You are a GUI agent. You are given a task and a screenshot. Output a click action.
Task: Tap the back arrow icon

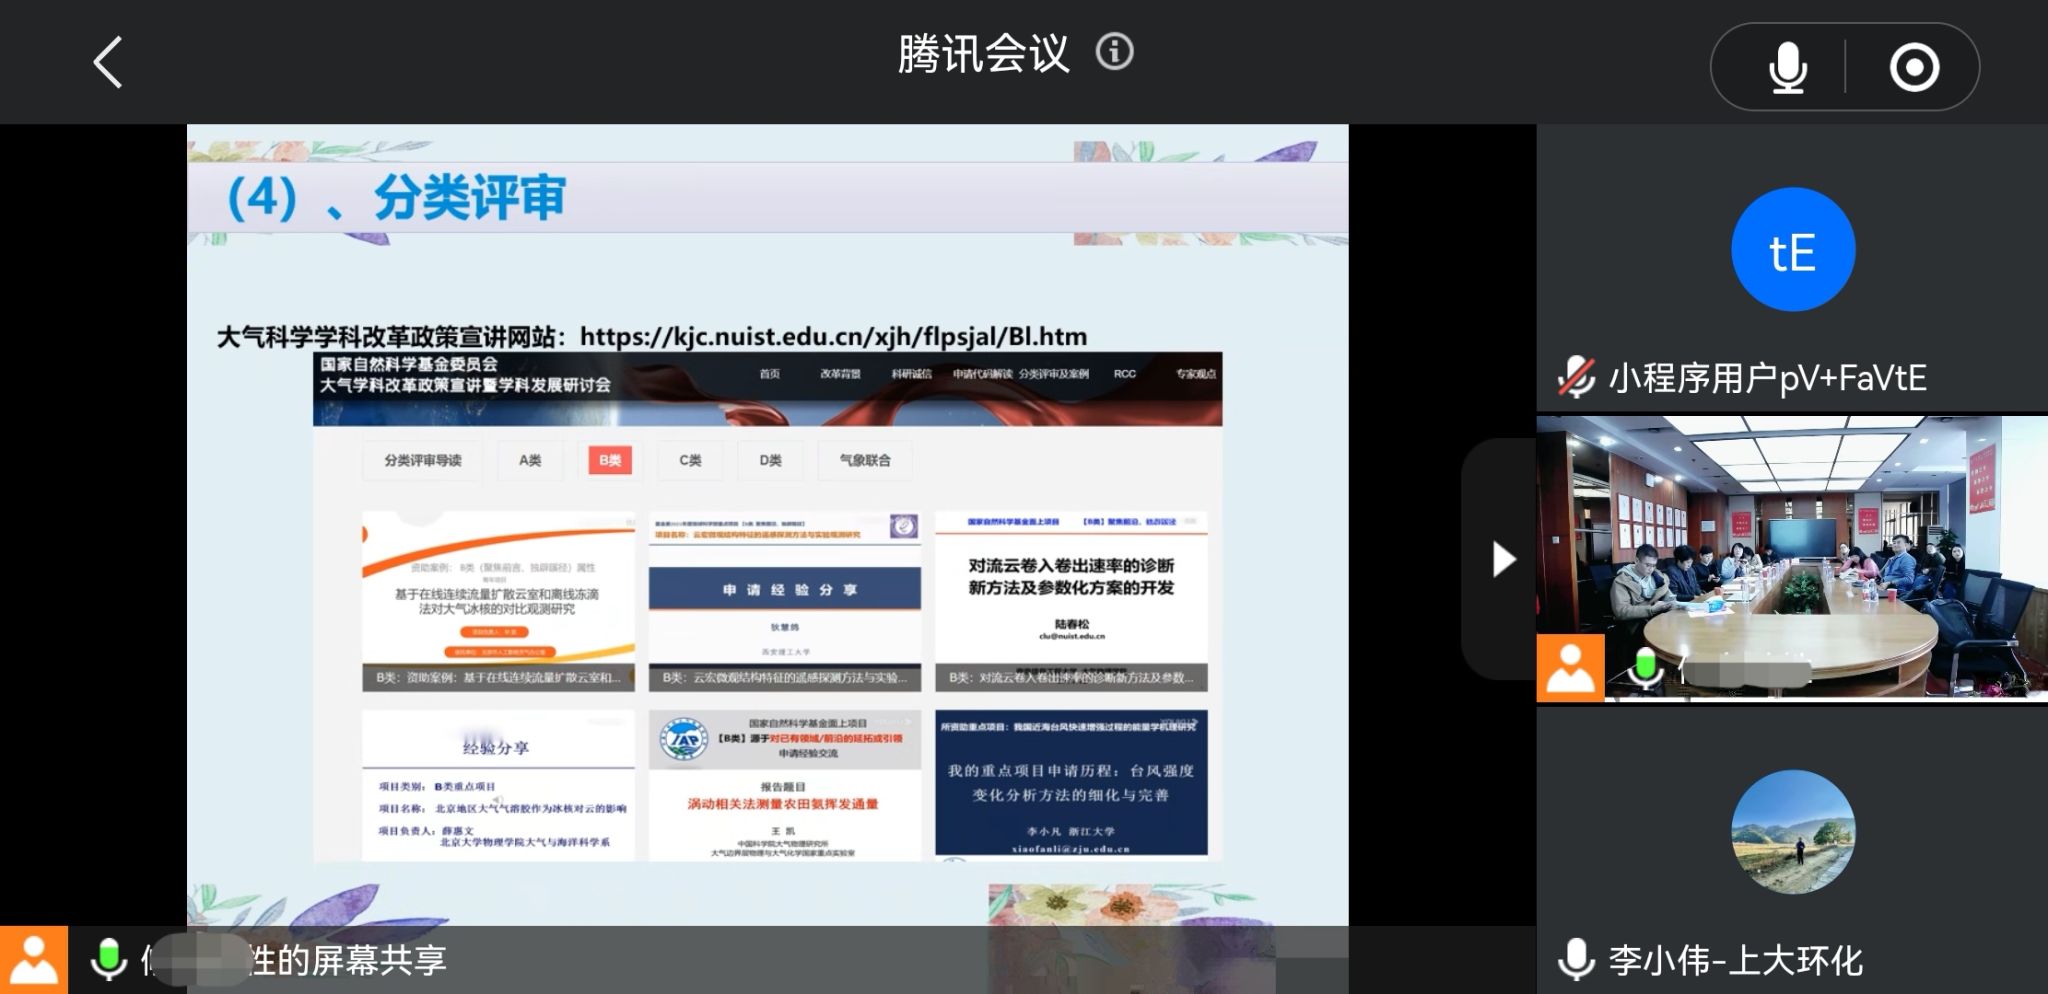click(108, 63)
